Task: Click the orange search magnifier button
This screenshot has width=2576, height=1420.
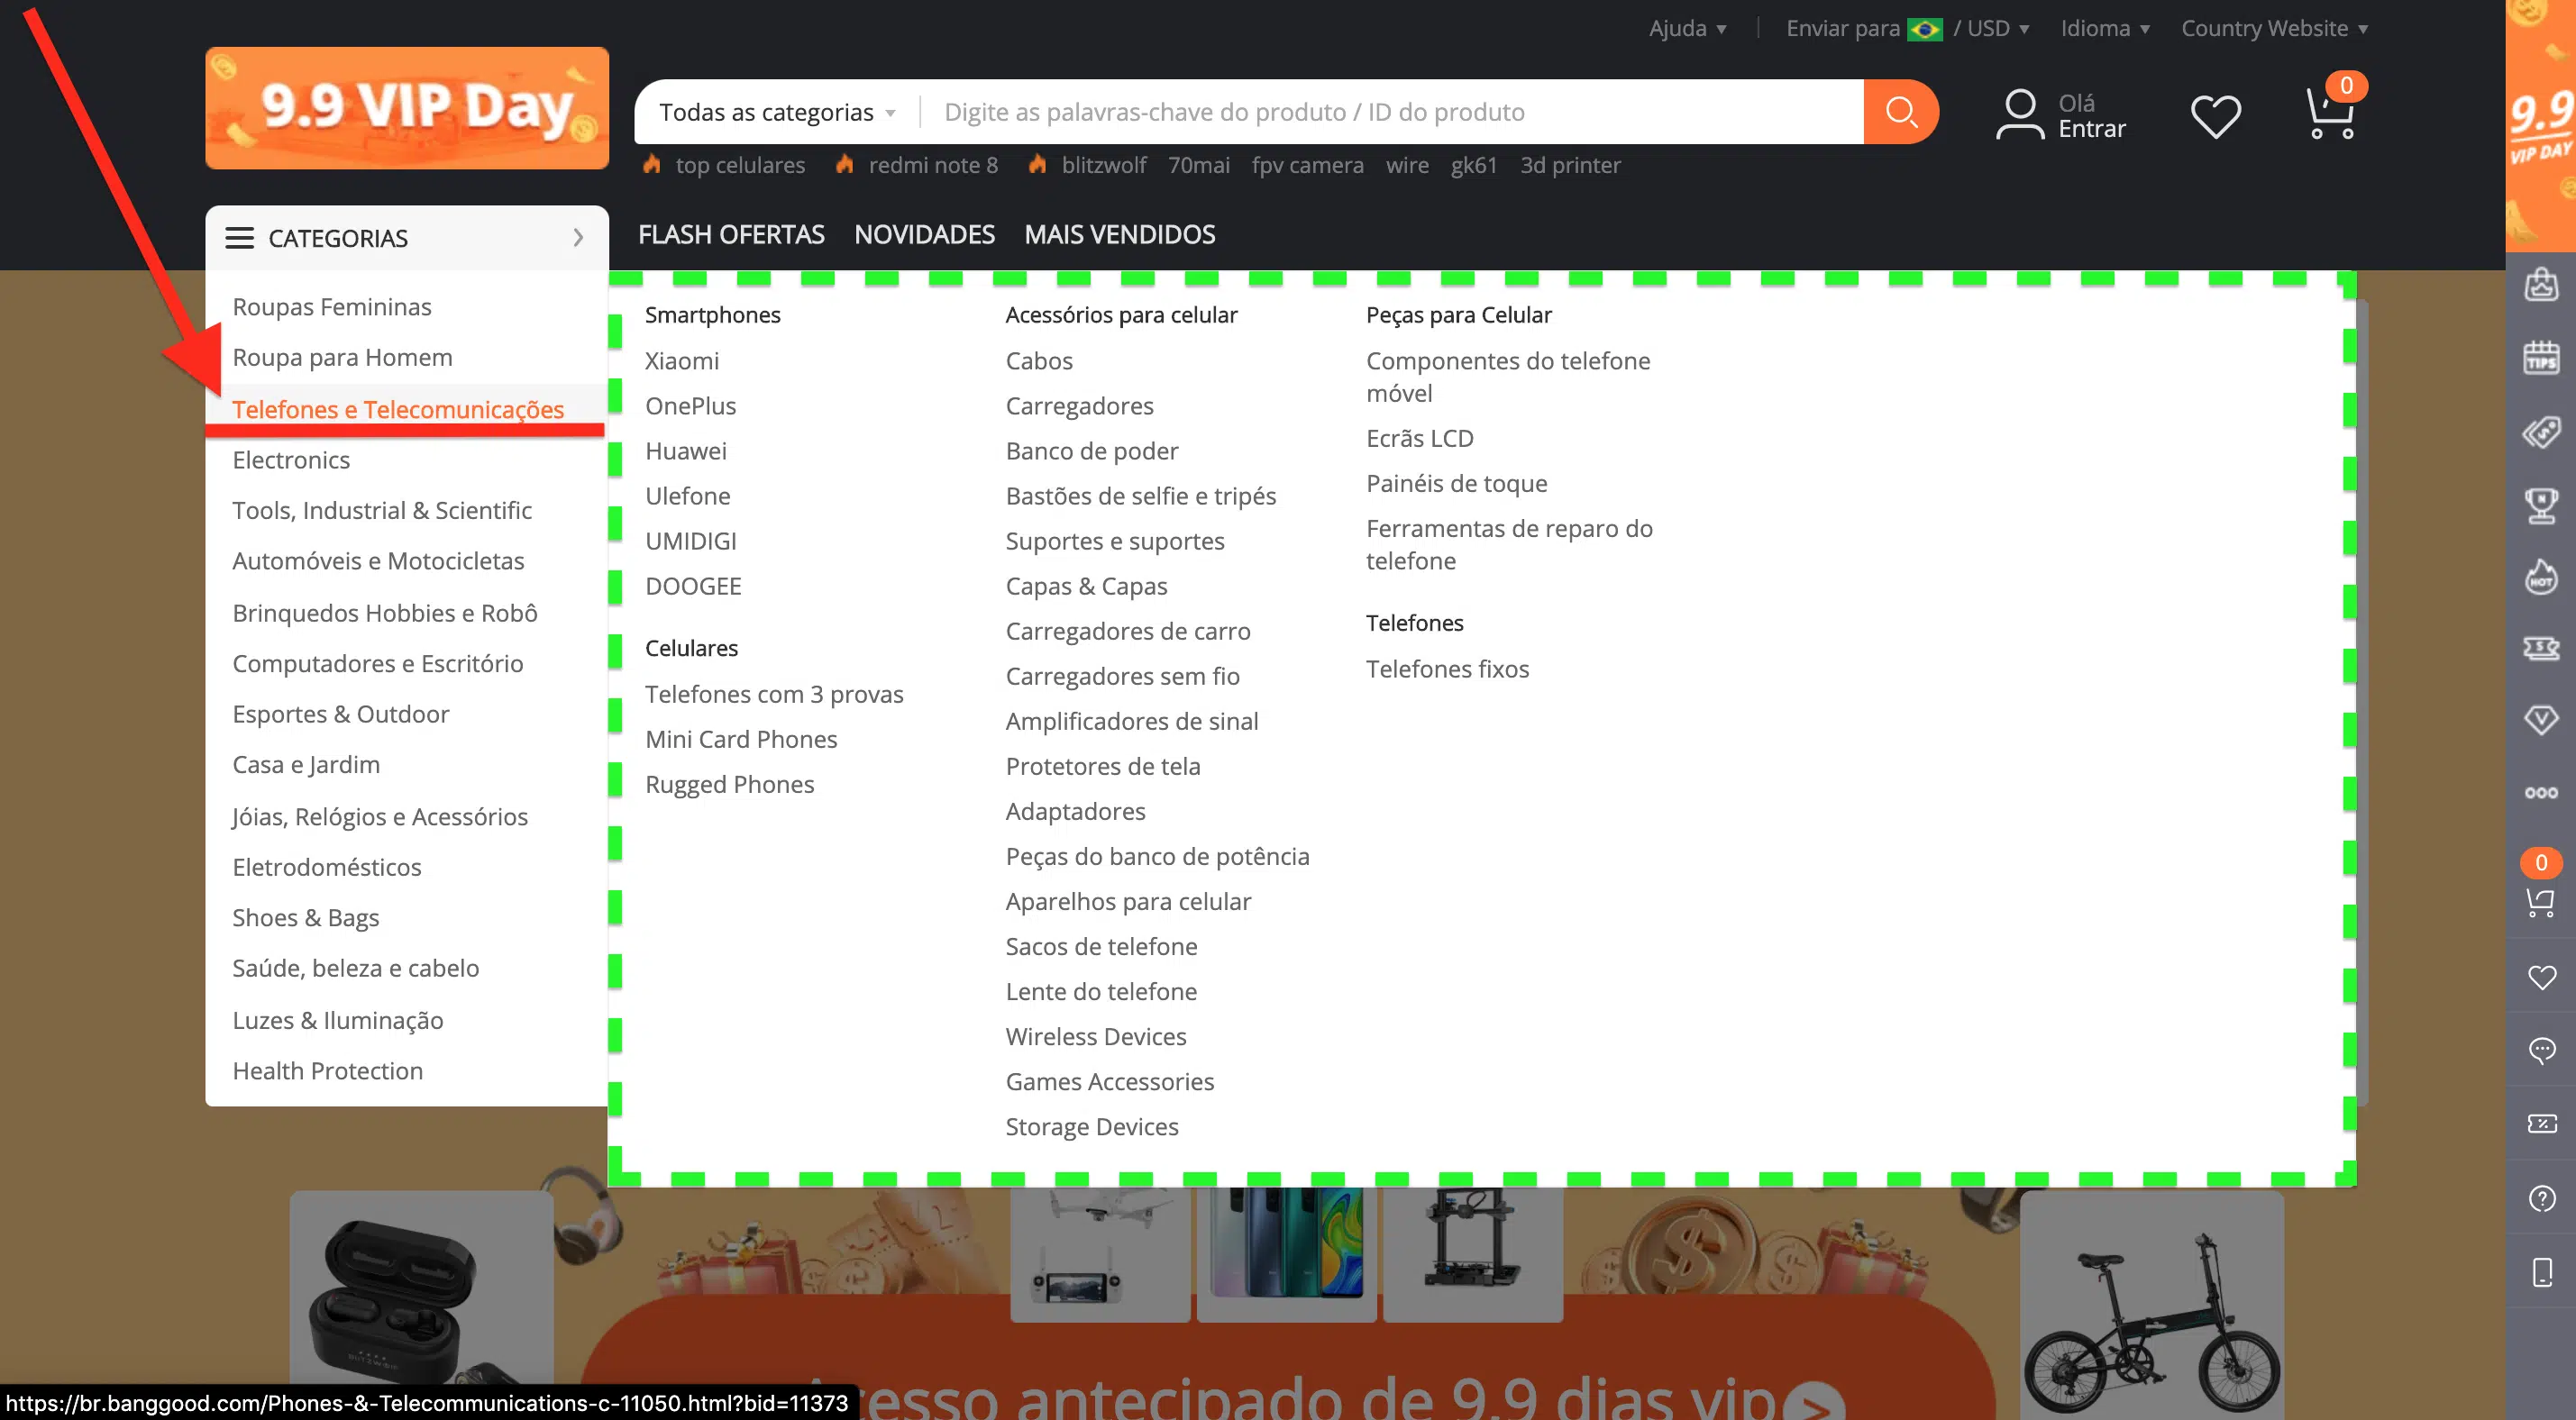Action: 1900,112
